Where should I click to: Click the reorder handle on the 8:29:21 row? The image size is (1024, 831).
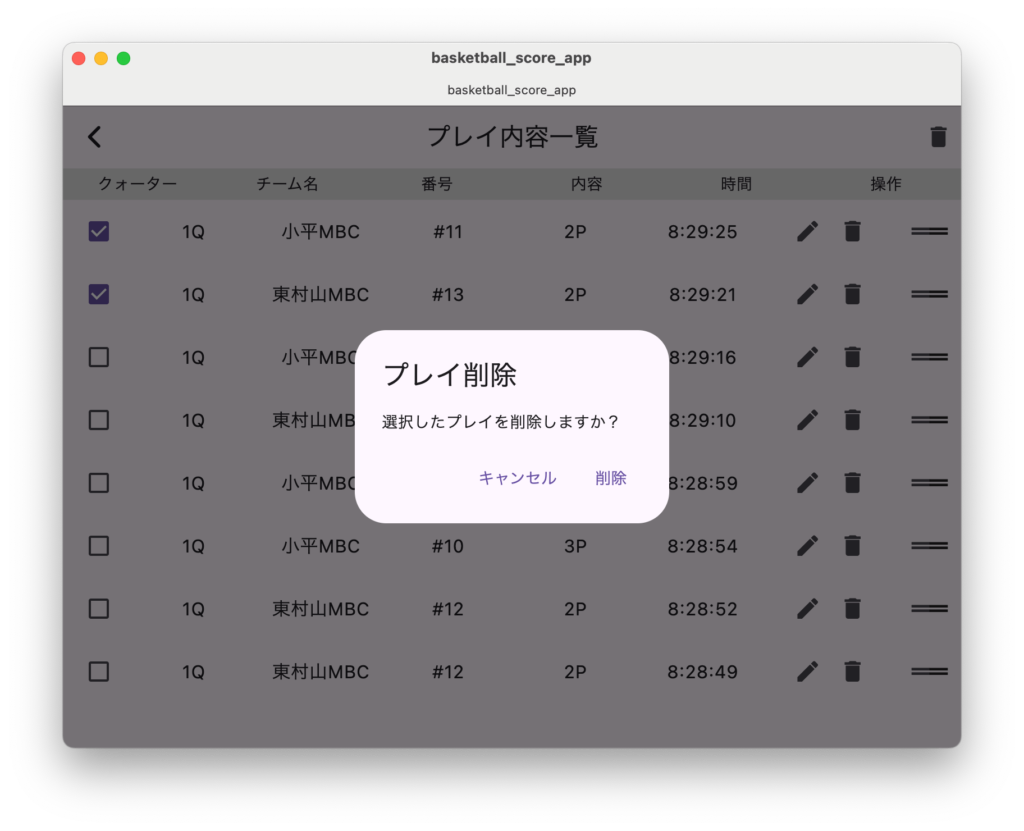(929, 294)
